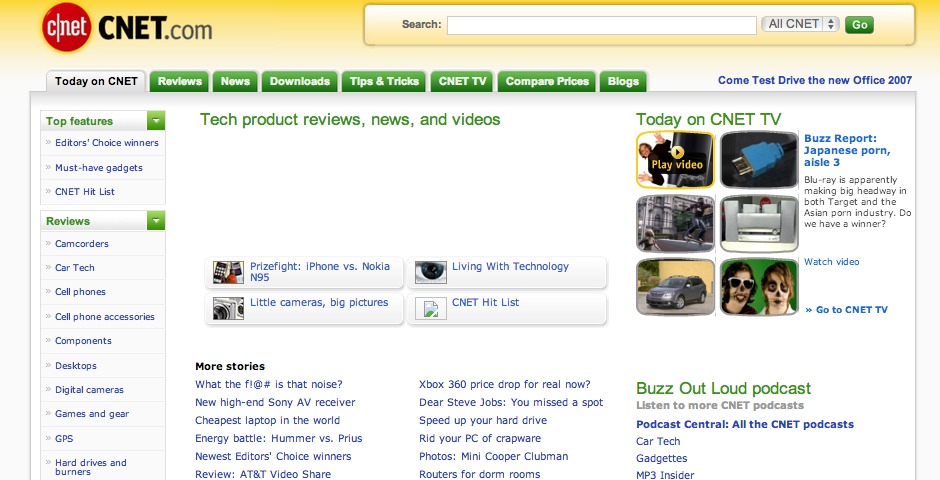
Task: Open the Cell phones reviews link
Action: coord(80,292)
